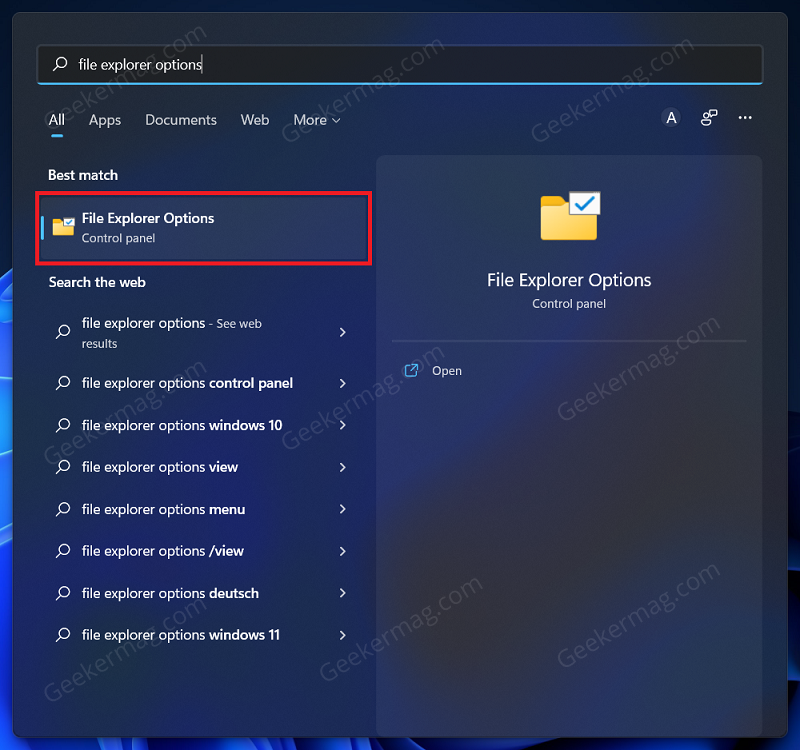Expand 'See web results' suggestion chevron
This screenshot has width=800, height=750.
coord(342,332)
